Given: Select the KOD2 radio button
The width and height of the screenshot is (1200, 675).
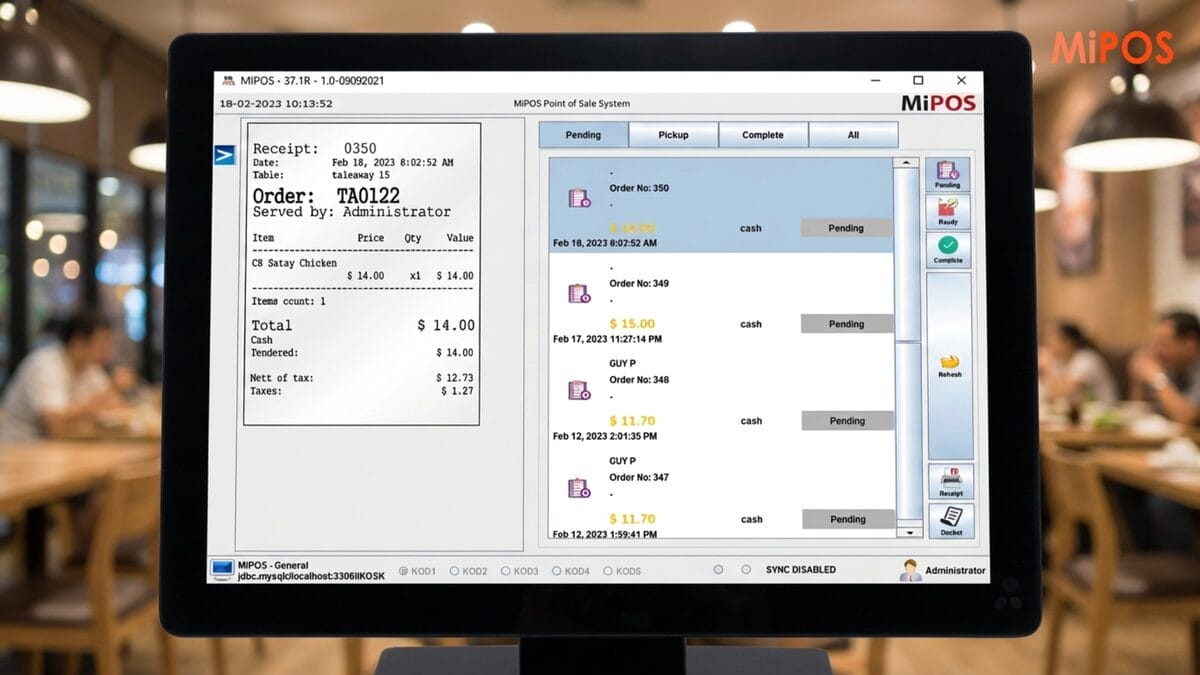Looking at the screenshot, I should pyautogui.click(x=454, y=571).
